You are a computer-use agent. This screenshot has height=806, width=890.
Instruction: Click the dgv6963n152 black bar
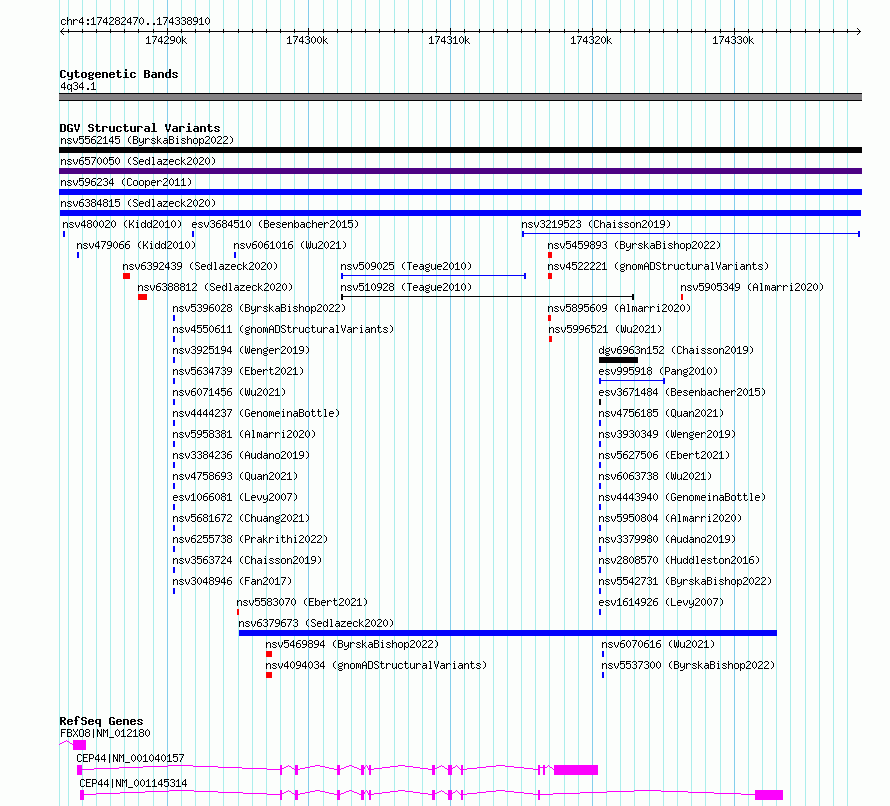[619, 360]
